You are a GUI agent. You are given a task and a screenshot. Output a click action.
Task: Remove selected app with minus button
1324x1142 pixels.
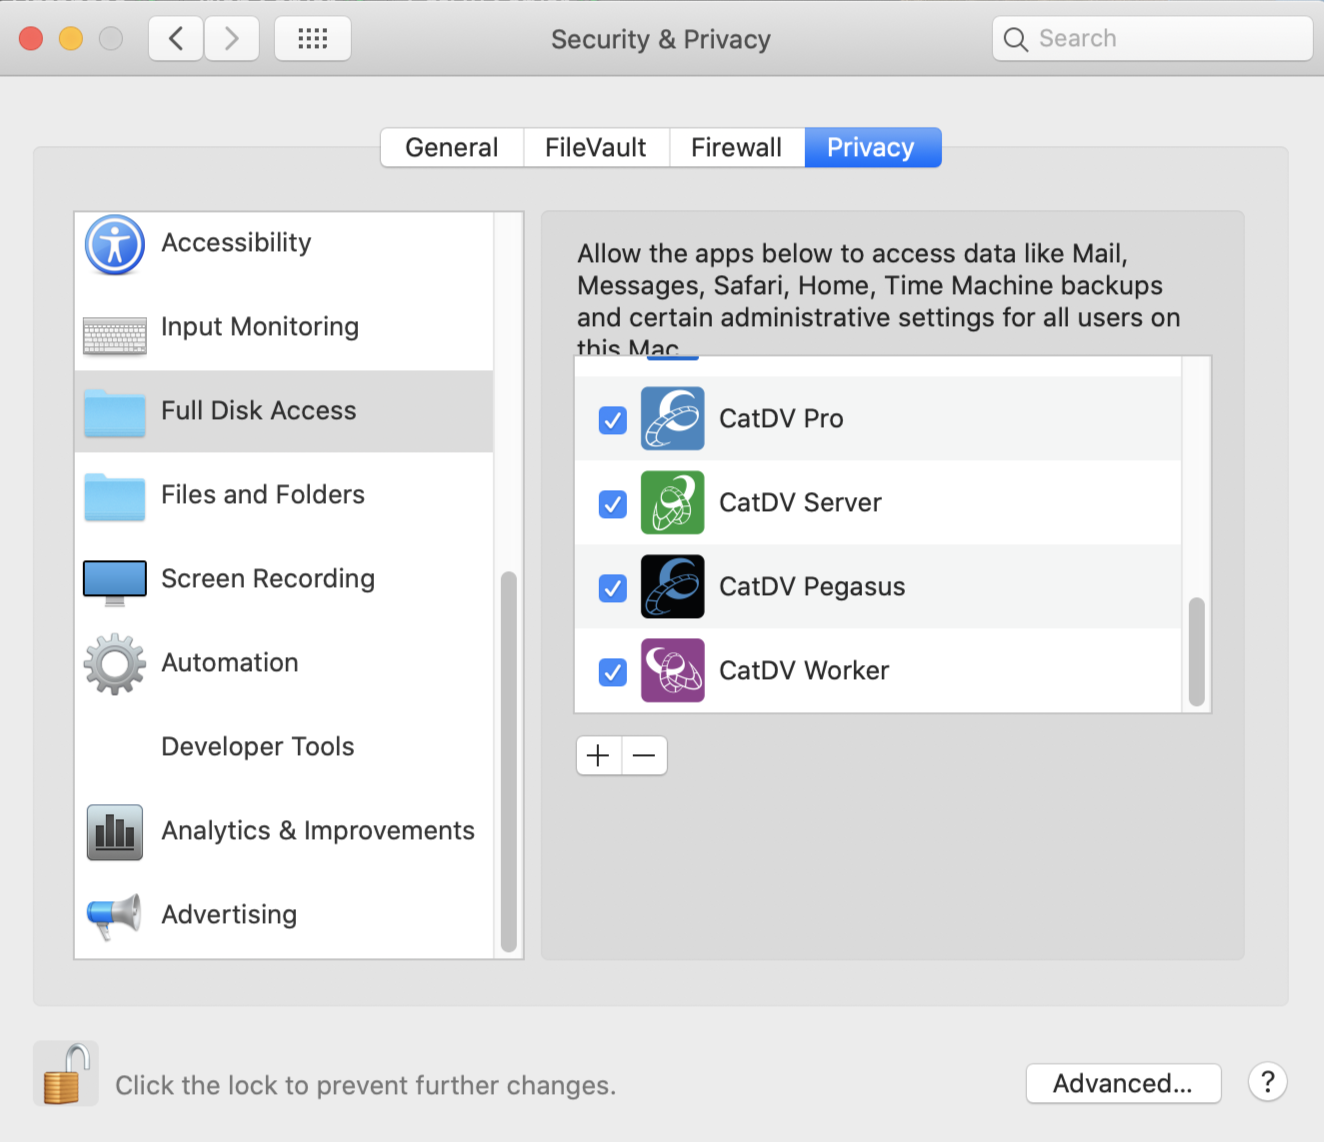point(644,755)
